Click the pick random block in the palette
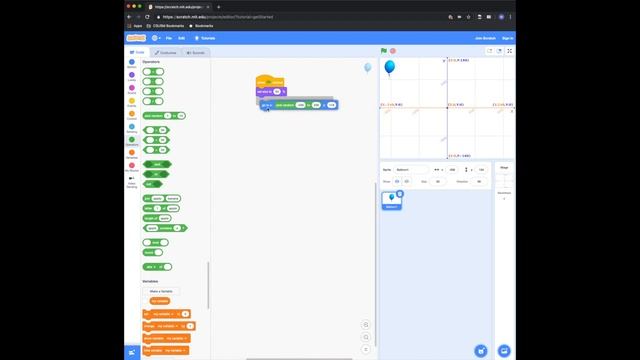 point(164,116)
